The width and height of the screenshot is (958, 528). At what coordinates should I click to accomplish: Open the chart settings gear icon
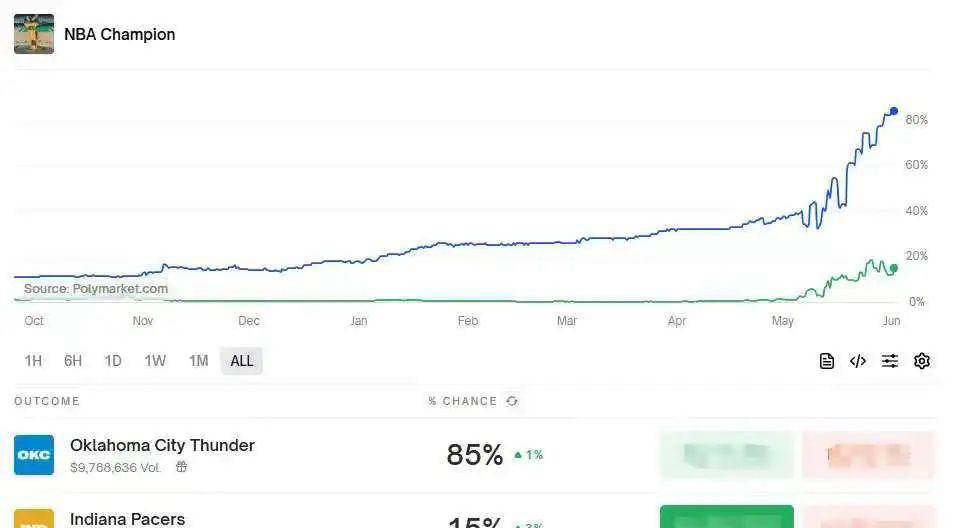pos(921,361)
